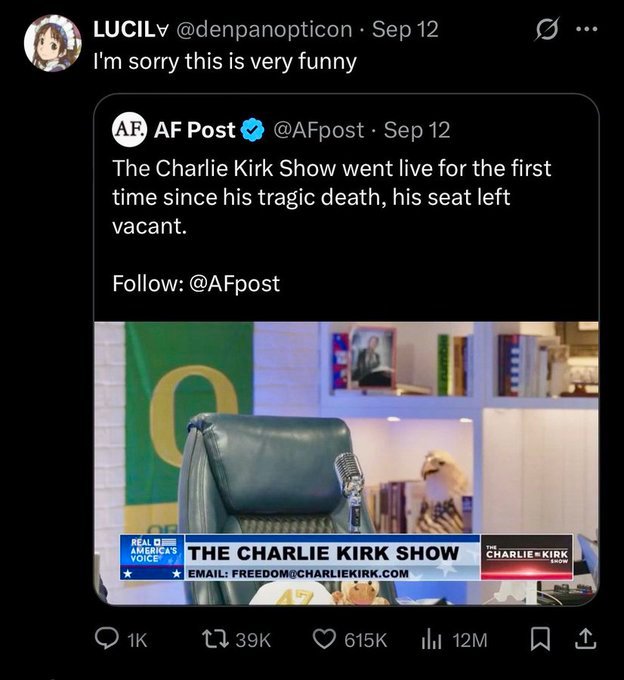Viewport: 624px width, 680px height.
Task: Click AF Post's blue verified badge
Action: tap(252, 130)
